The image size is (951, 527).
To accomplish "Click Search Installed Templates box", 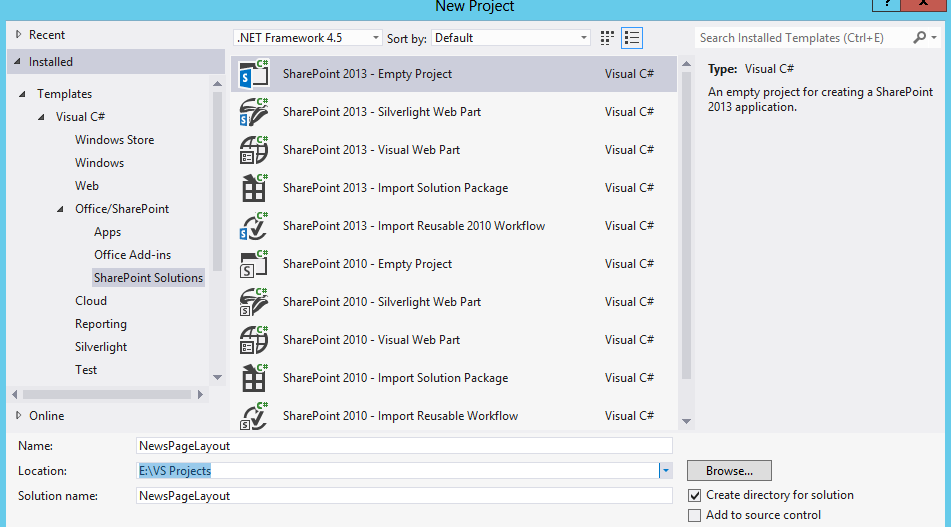I will click(803, 38).
